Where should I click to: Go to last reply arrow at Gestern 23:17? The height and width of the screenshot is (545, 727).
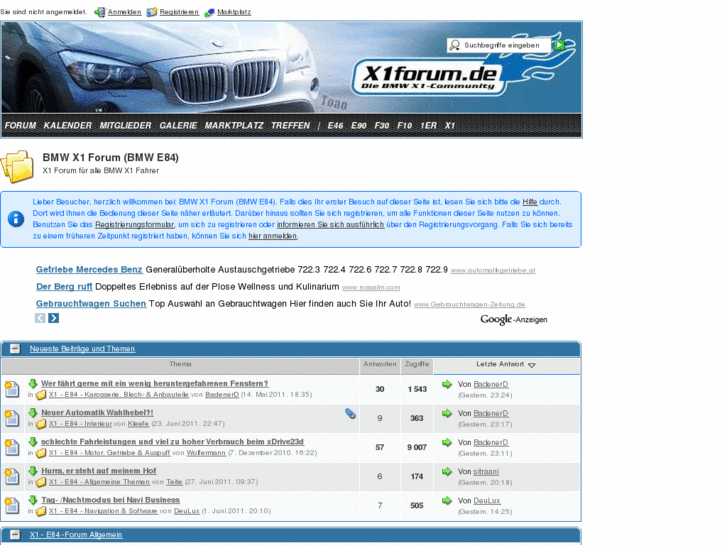coord(446,413)
